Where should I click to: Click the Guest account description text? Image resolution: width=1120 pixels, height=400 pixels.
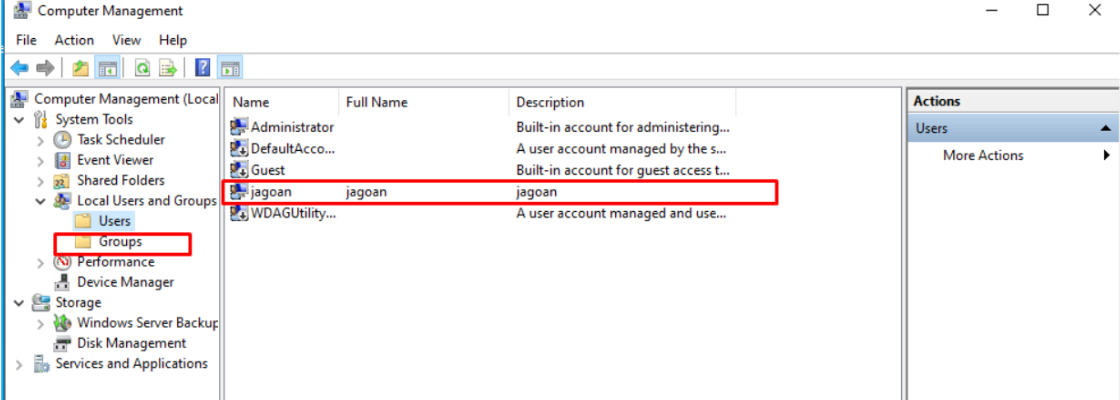tap(623, 171)
